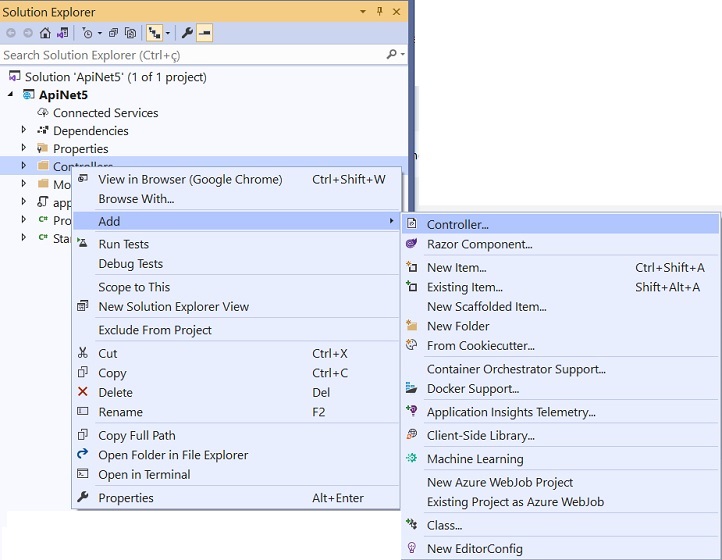Open dropdown arrow beside pending changes filter
The image size is (722, 560).
point(99,33)
